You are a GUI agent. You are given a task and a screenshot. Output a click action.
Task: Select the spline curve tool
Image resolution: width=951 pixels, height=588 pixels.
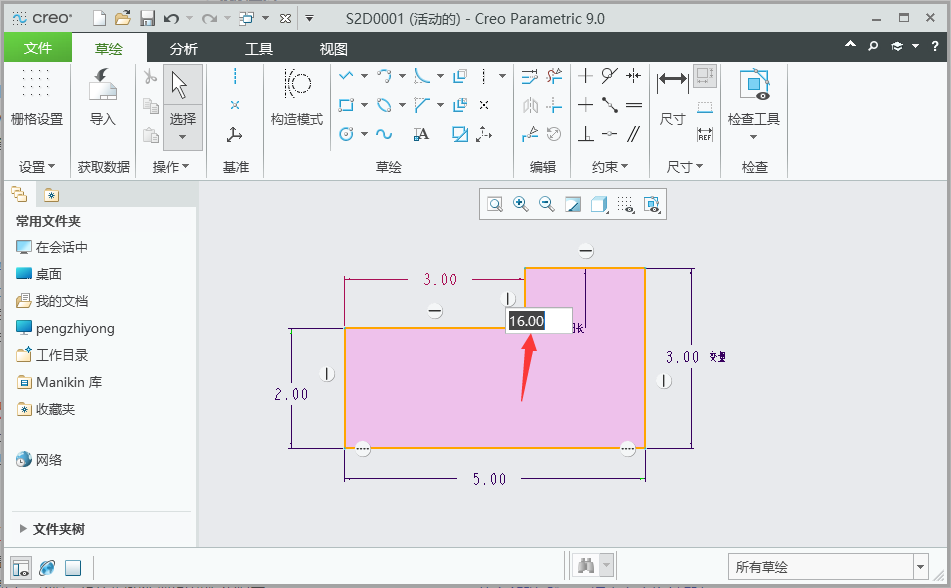tap(384, 134)
